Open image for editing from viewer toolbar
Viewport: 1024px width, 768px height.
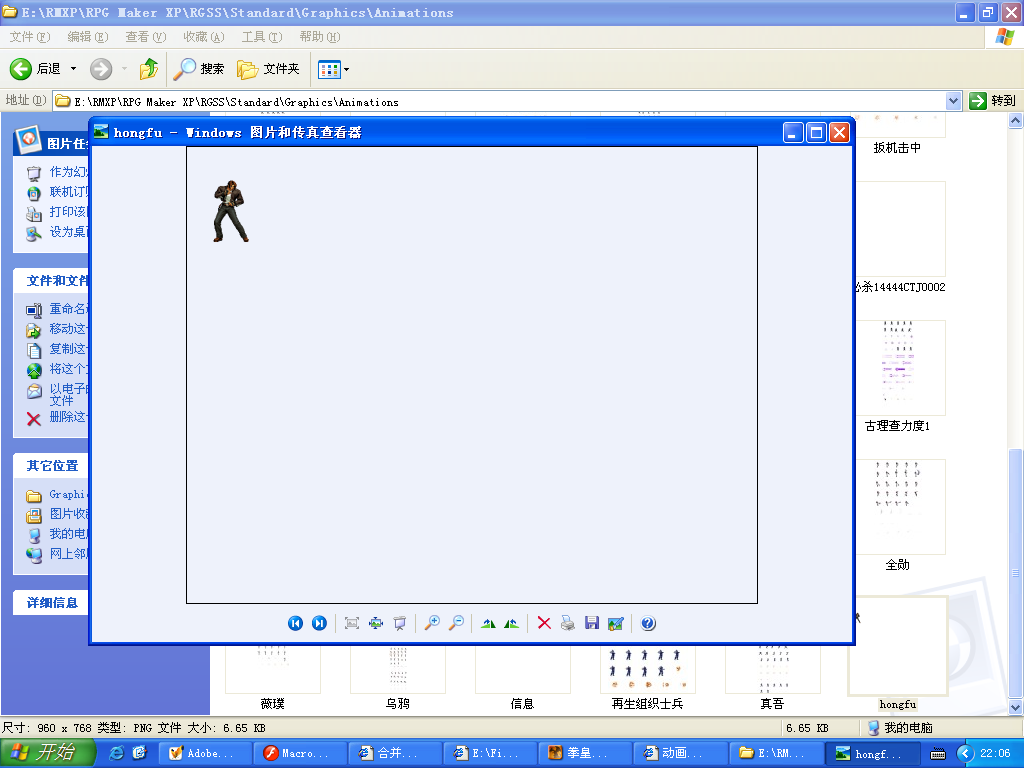coord(616,623)
